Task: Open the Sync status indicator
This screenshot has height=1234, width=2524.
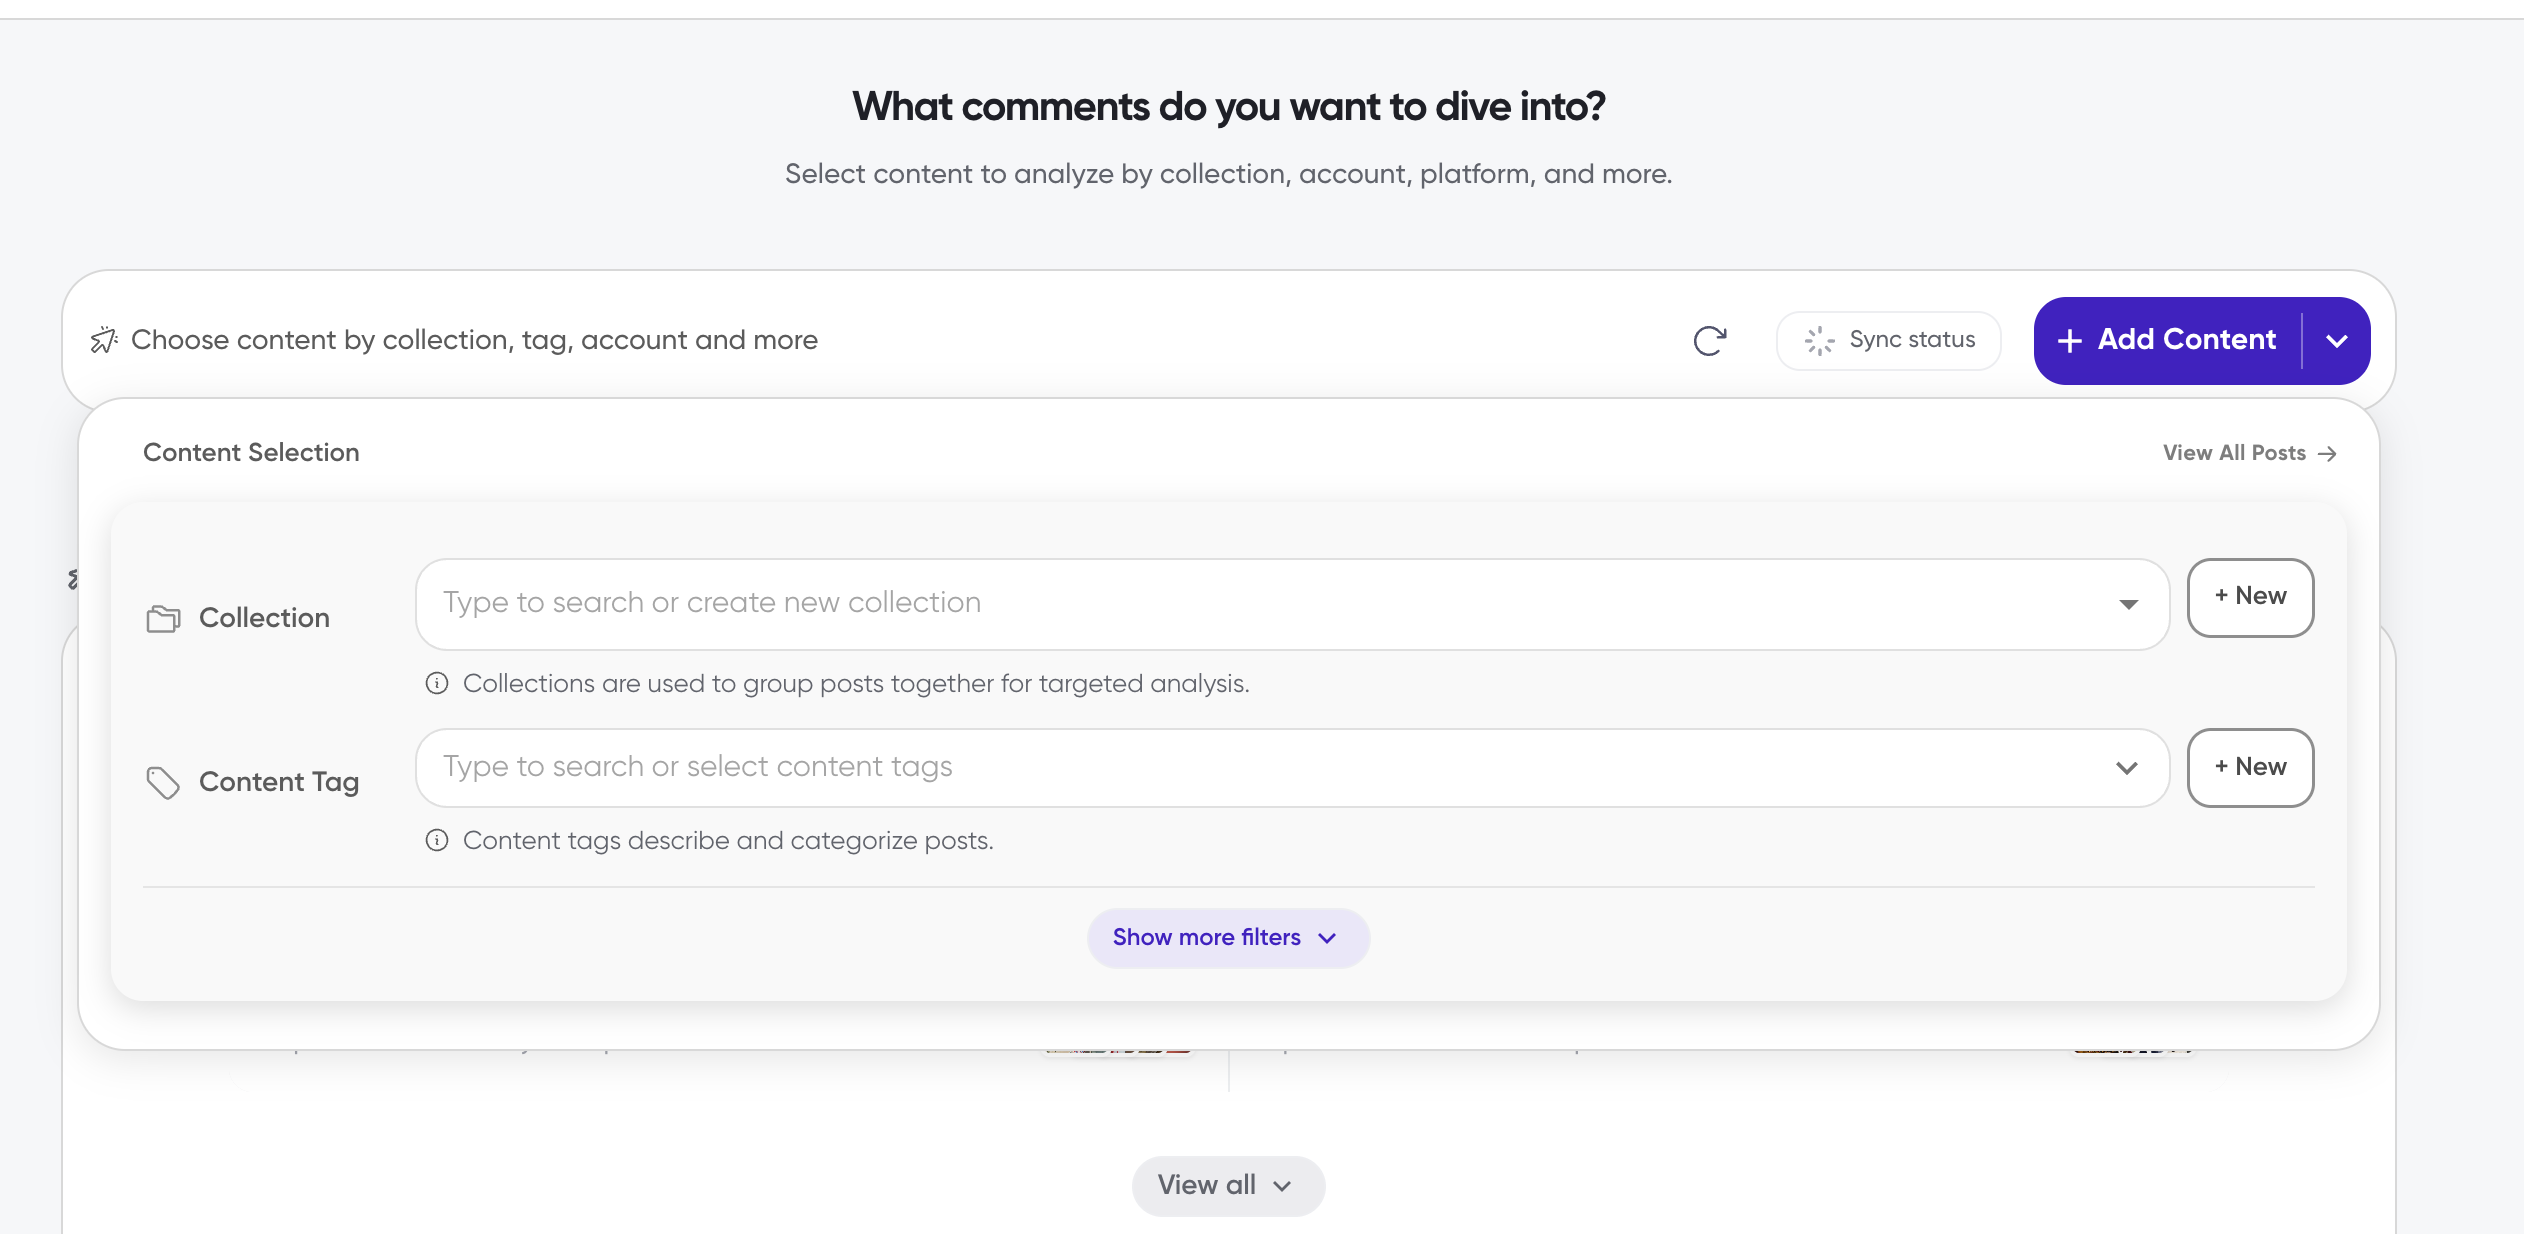Action: pos(1888,341)
